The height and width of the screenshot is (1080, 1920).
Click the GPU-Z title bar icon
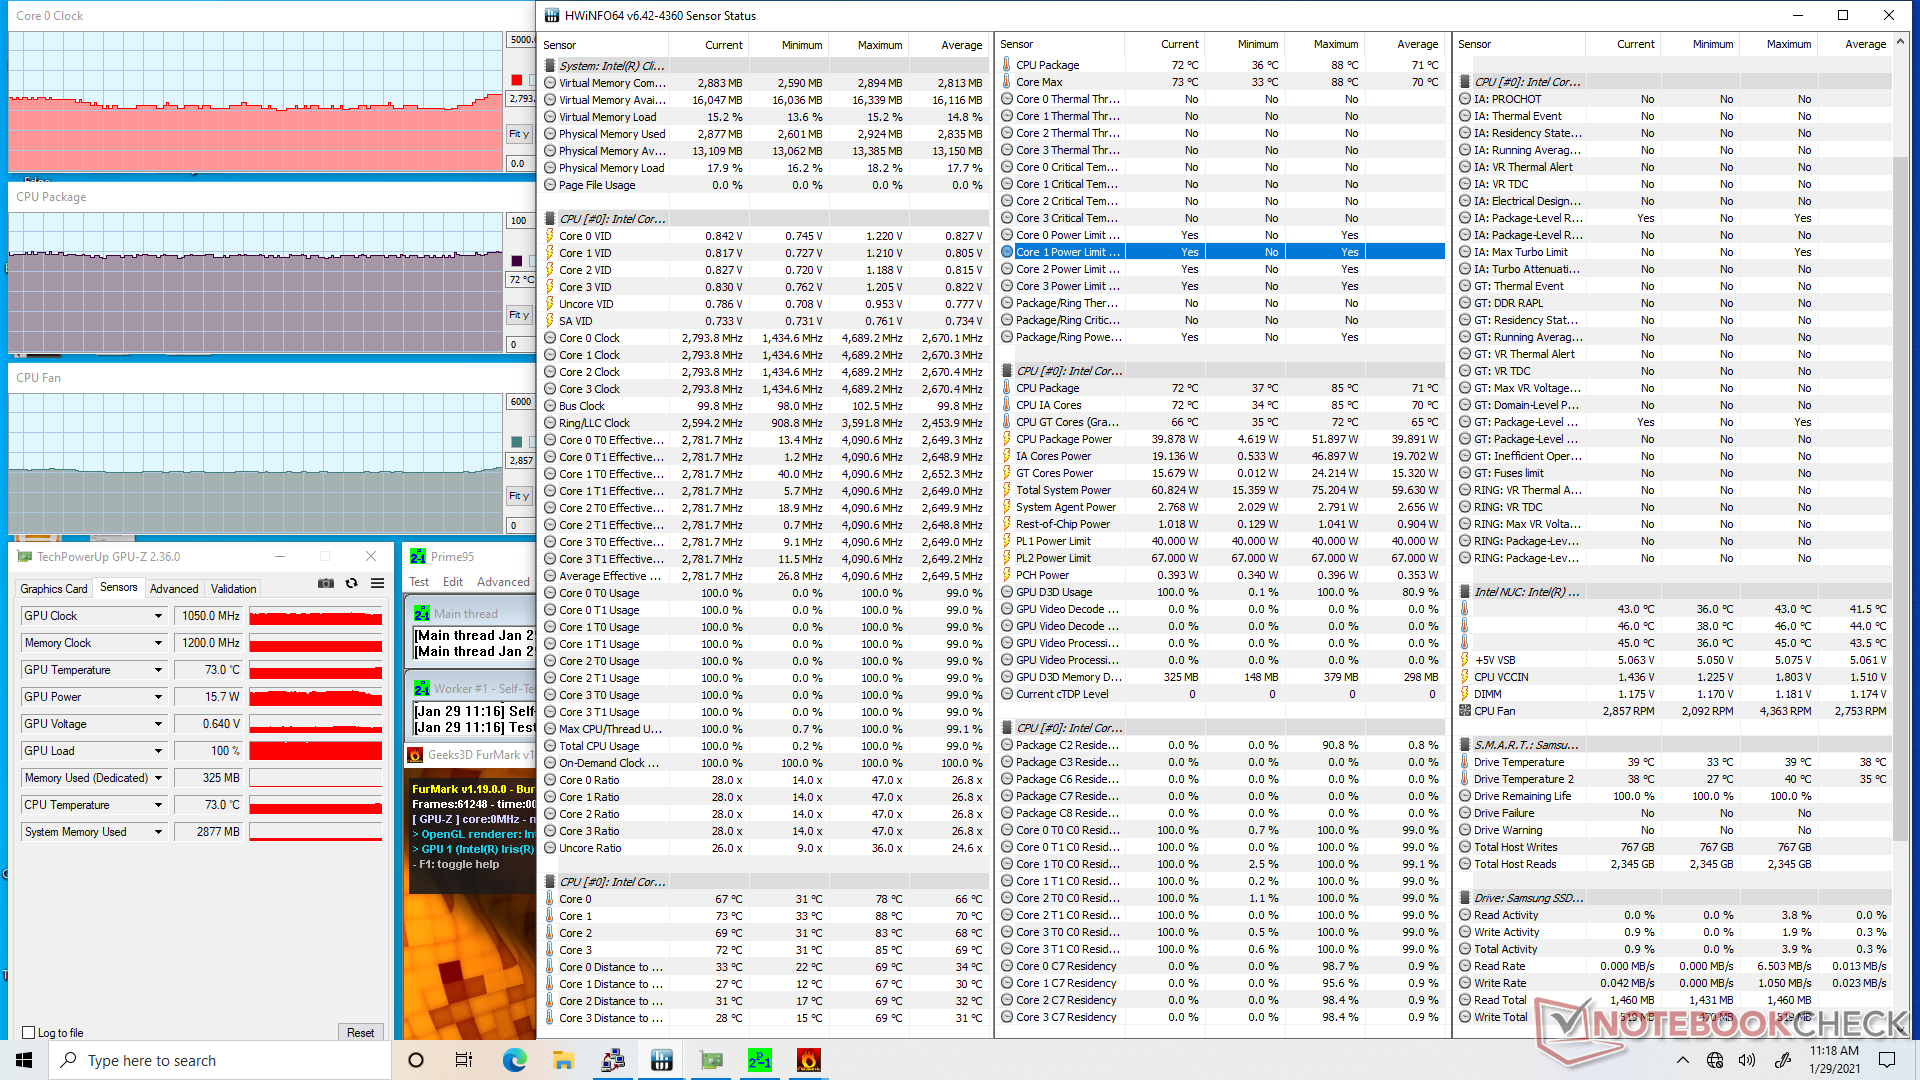pyautogui.click(x=25, y=557)
